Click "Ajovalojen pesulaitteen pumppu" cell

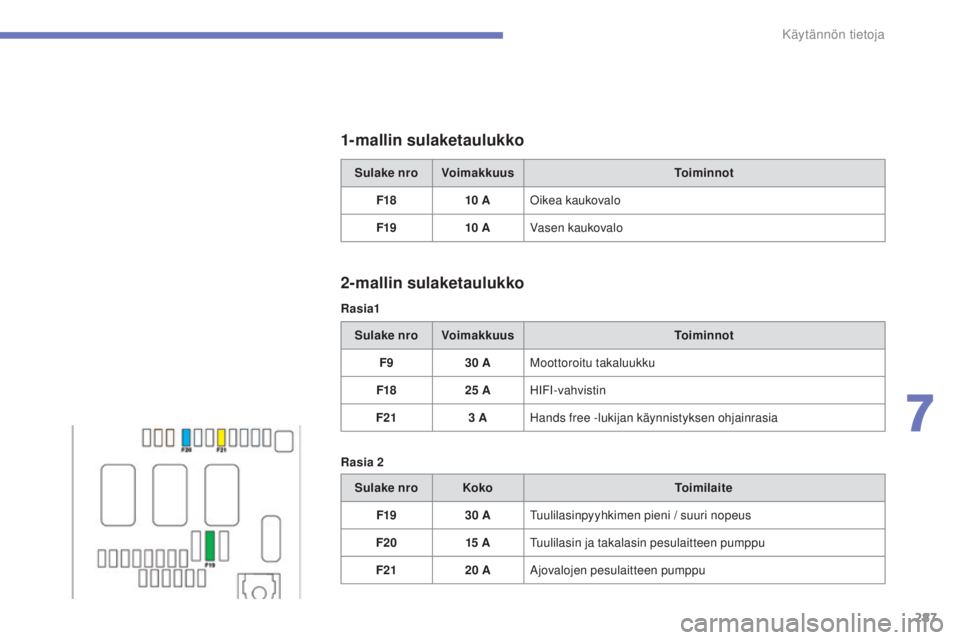pos(704,570)
